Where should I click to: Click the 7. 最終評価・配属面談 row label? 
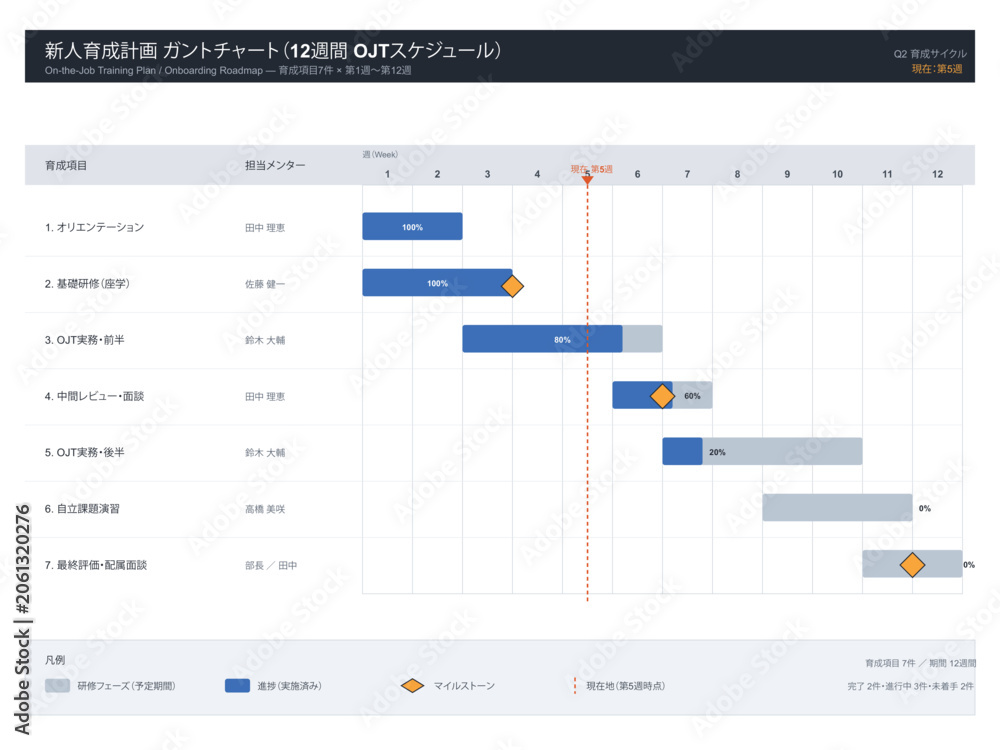[96, 564]
